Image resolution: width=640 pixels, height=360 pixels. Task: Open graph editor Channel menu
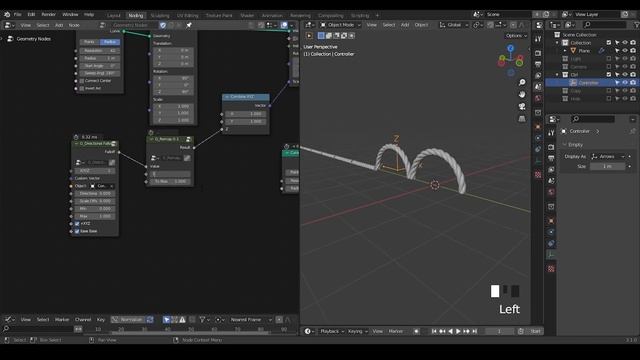(x=83, y=320)
